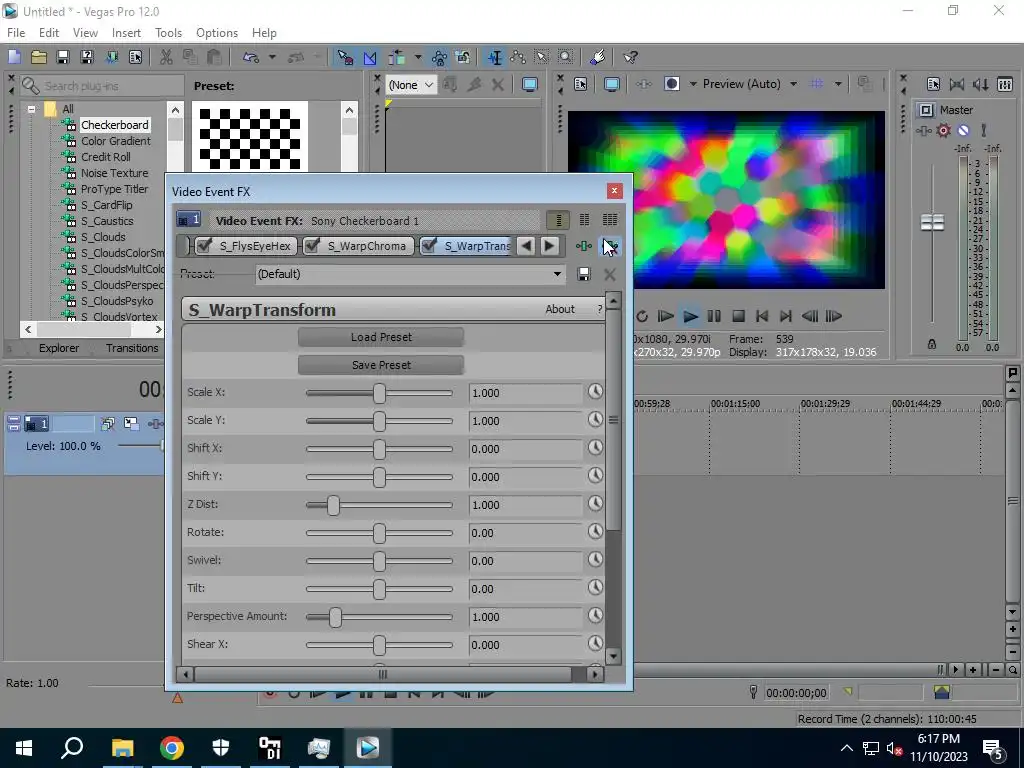This screenshot has width=1024, height=768.
Task: Toggle the Auto Ripple icon
Action: pos(396,57)
